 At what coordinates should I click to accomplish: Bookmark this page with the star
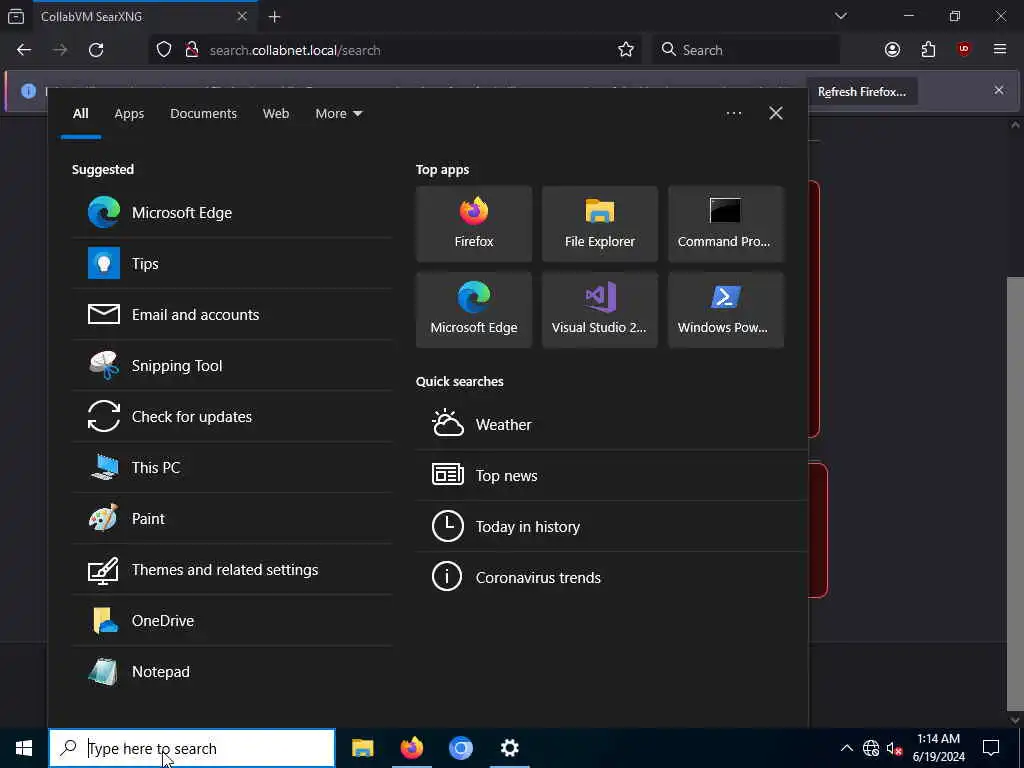[x=626, y=50]
